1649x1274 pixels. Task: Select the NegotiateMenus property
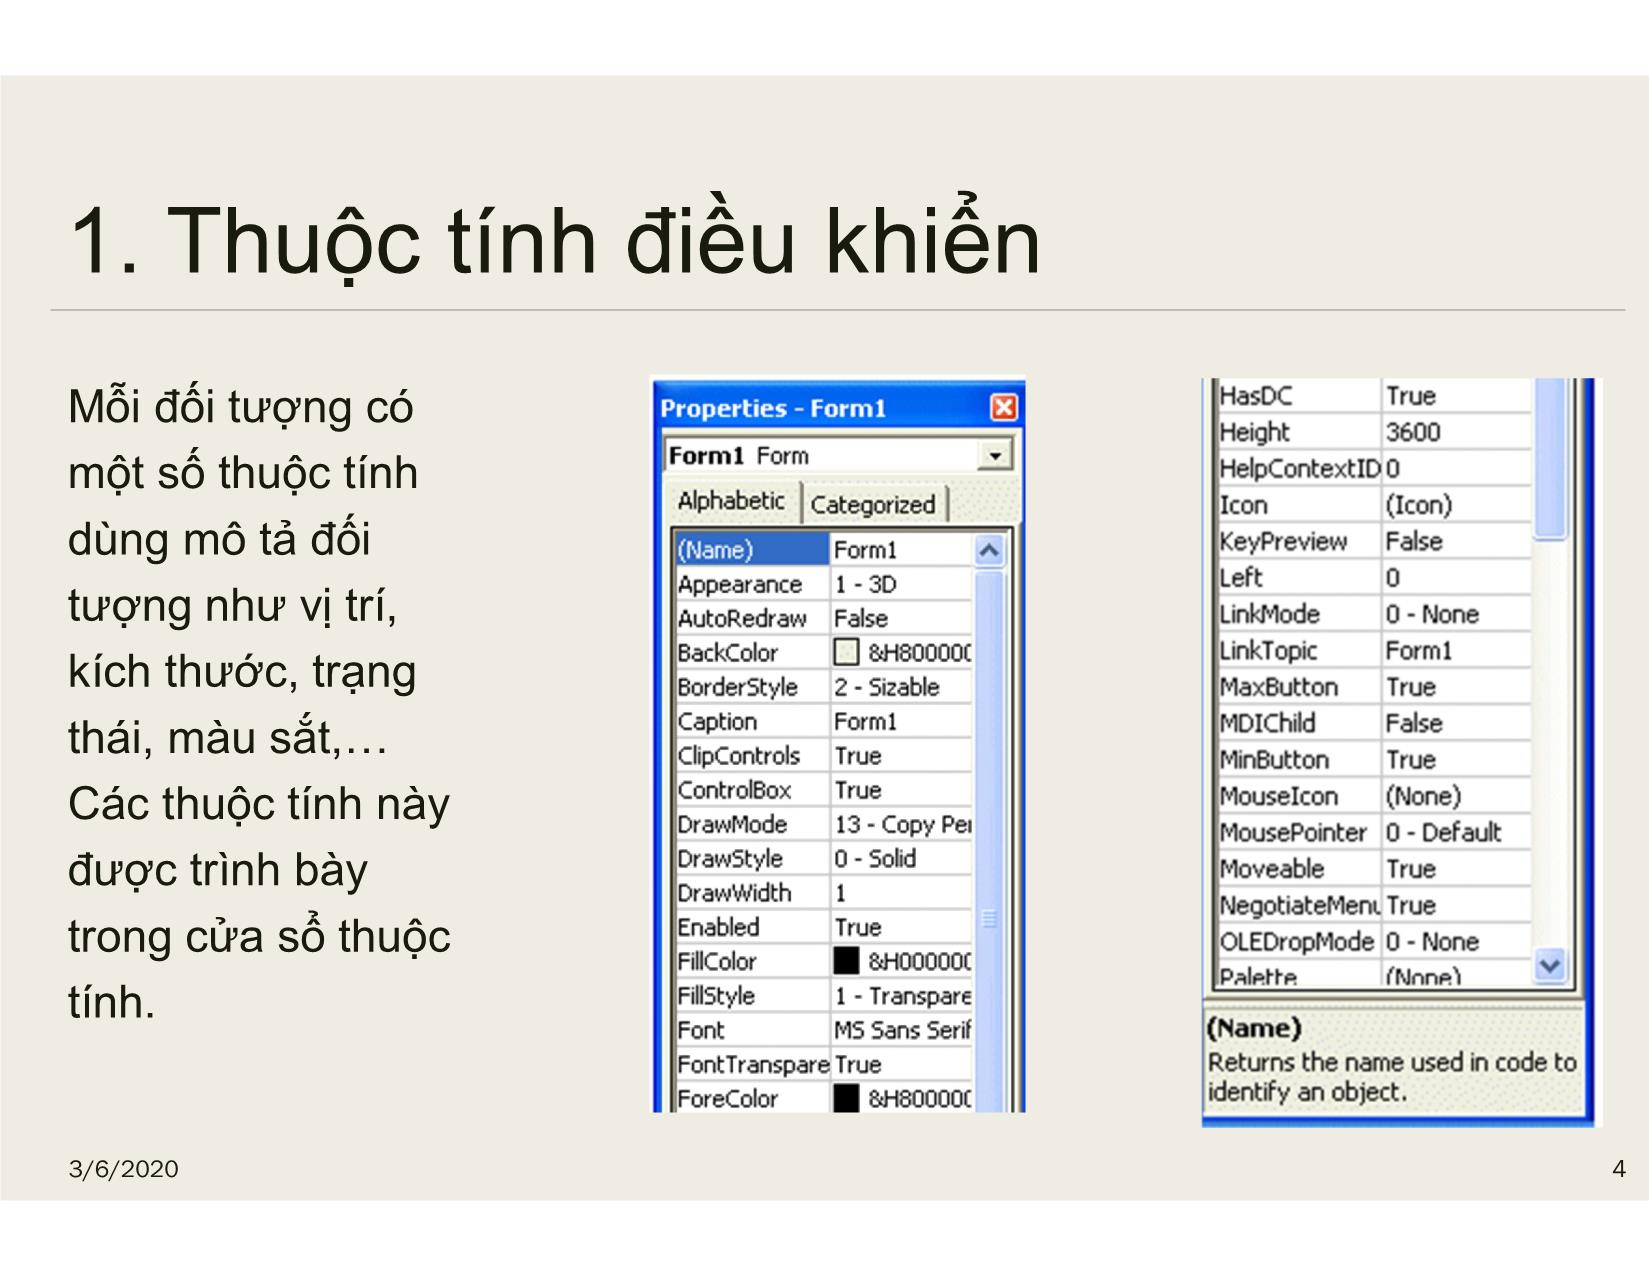(x=1298, y=905)
